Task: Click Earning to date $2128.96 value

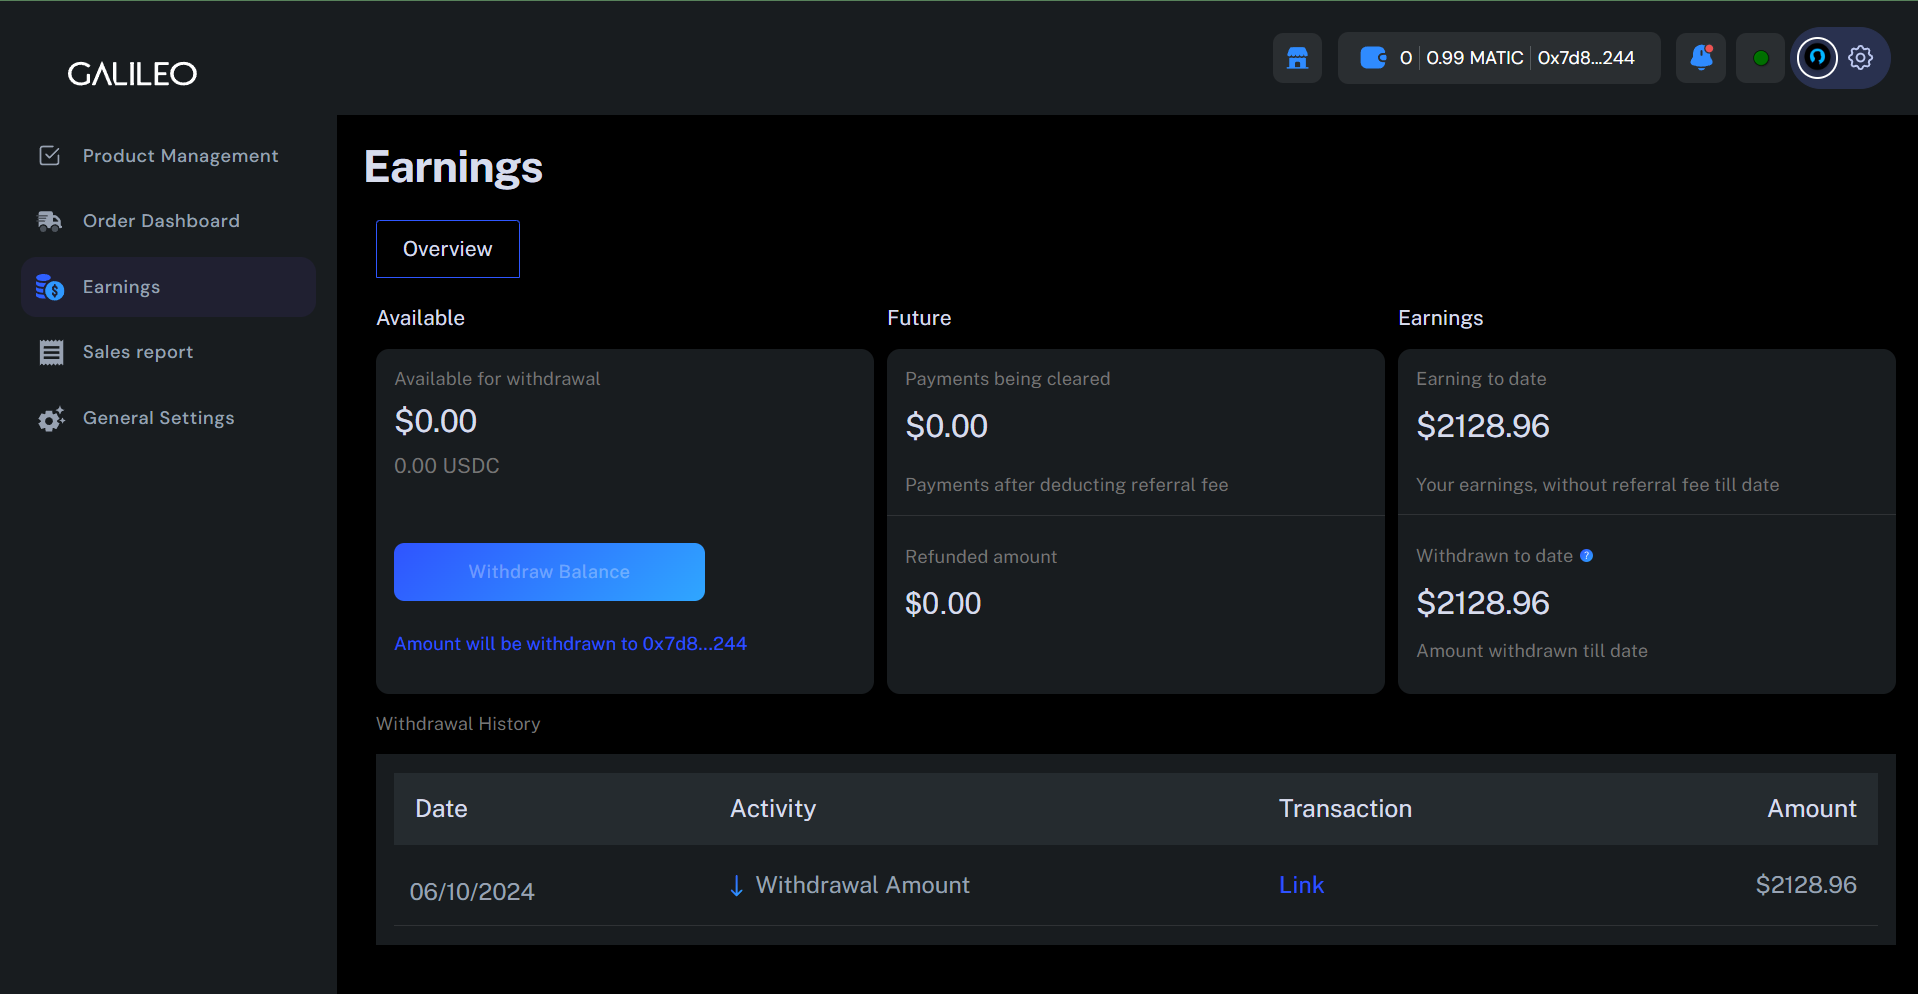Action: [1483, 426]
